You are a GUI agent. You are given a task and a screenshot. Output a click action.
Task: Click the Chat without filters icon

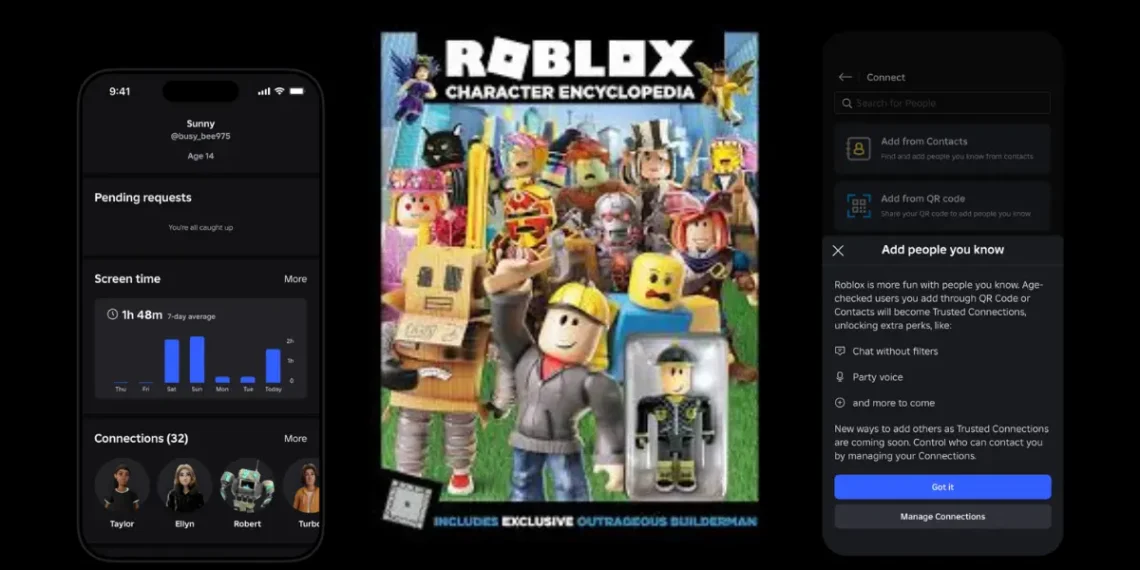click(x=840, y=351)
